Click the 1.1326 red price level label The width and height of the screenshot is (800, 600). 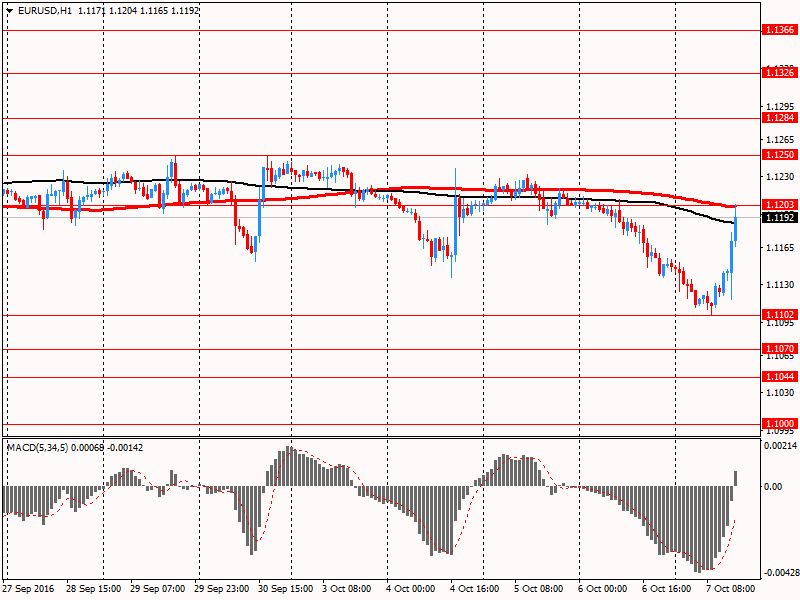779,72
